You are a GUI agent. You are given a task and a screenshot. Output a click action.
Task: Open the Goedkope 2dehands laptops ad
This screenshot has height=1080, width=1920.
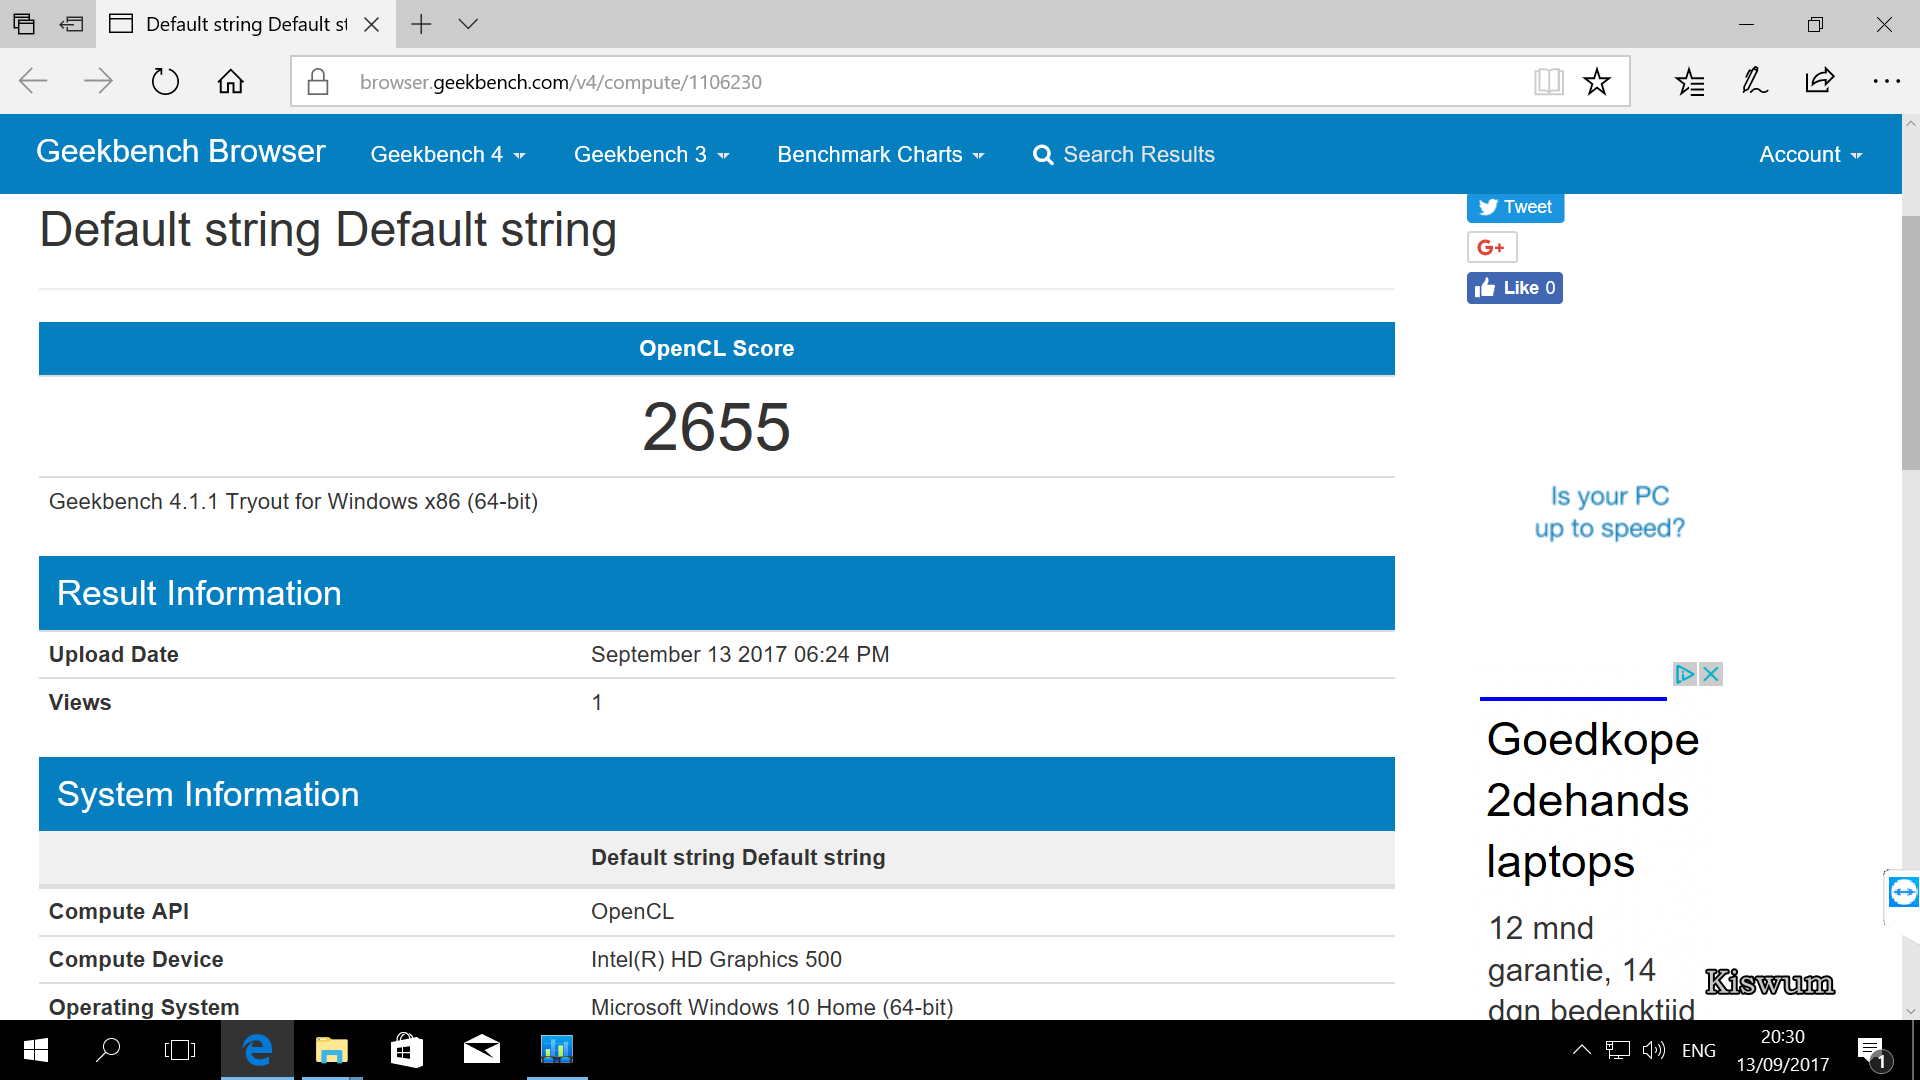point(1592,800)
